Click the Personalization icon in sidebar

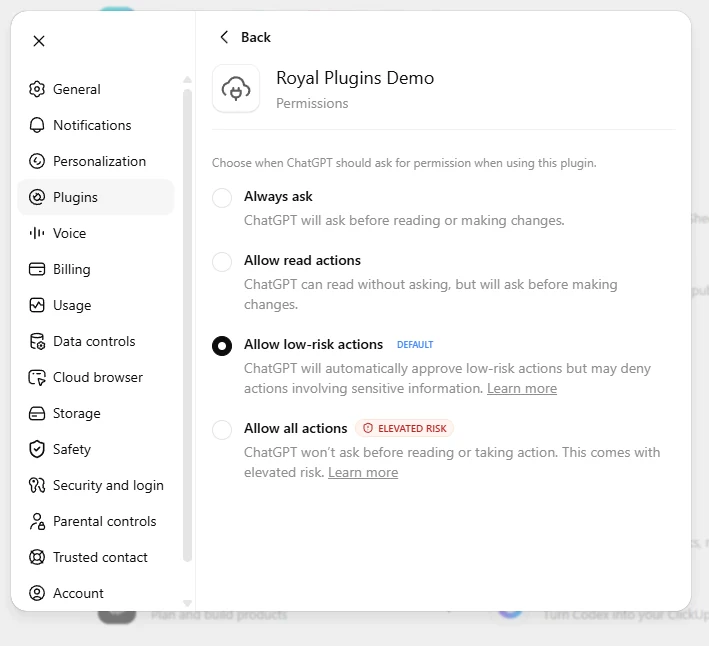click(x=37, y=161)
